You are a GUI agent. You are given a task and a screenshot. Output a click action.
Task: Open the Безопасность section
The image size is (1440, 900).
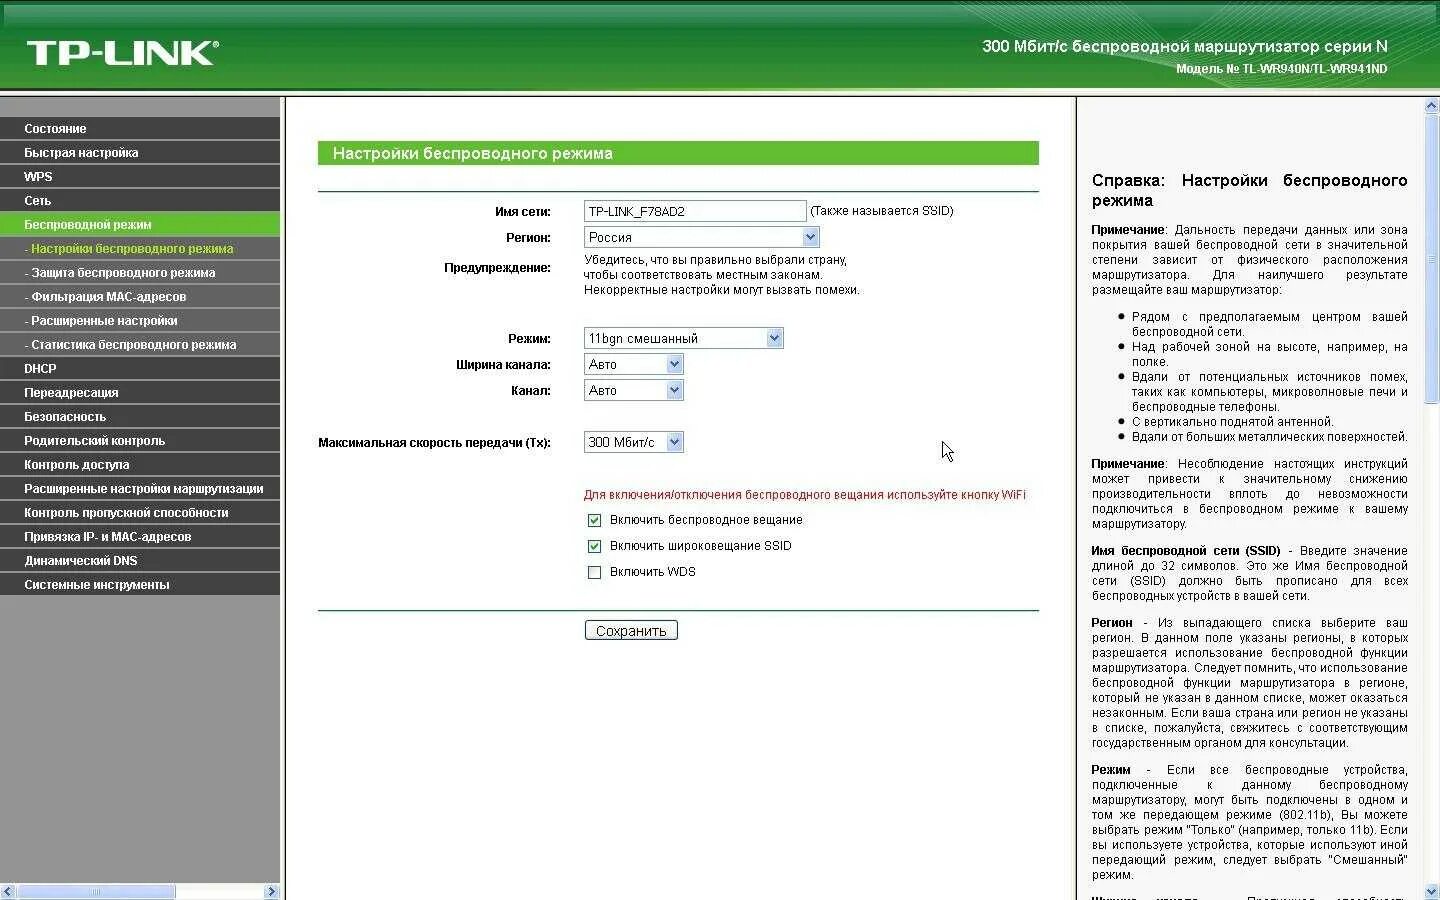click(140, 416)
